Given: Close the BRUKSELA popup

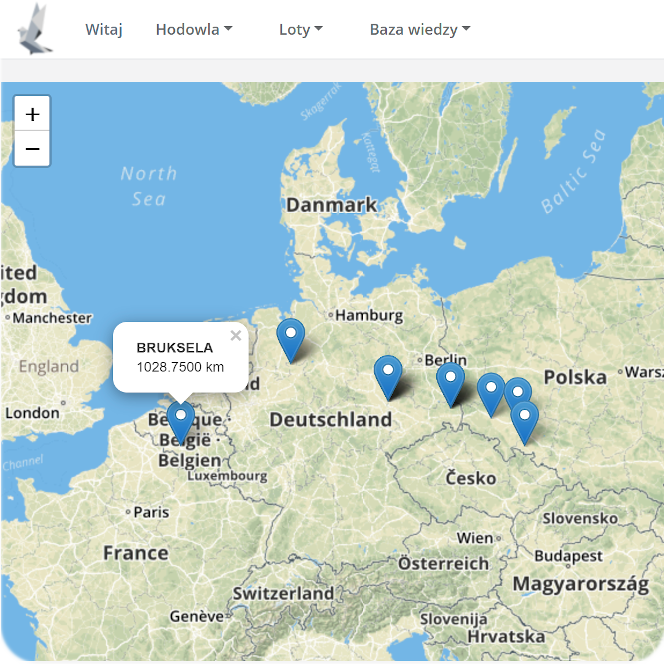Looking at the screenshot, I should (x=236, y=336).
